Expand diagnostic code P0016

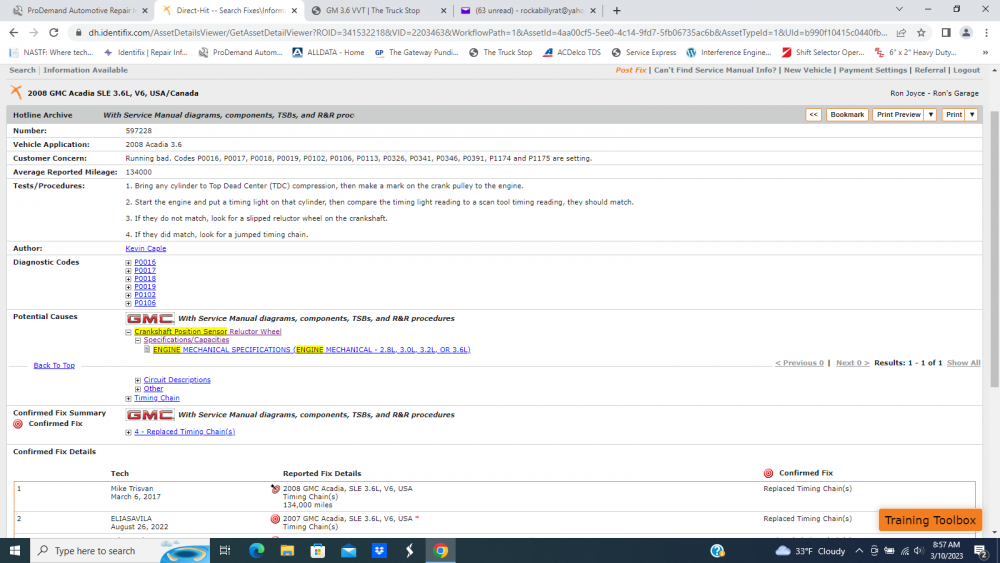coord(128,263)
